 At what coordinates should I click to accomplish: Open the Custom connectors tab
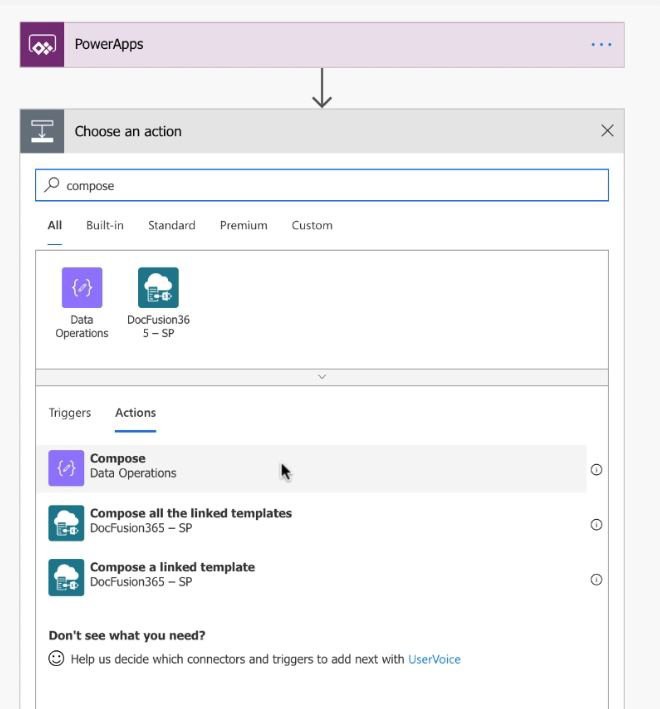312,225
